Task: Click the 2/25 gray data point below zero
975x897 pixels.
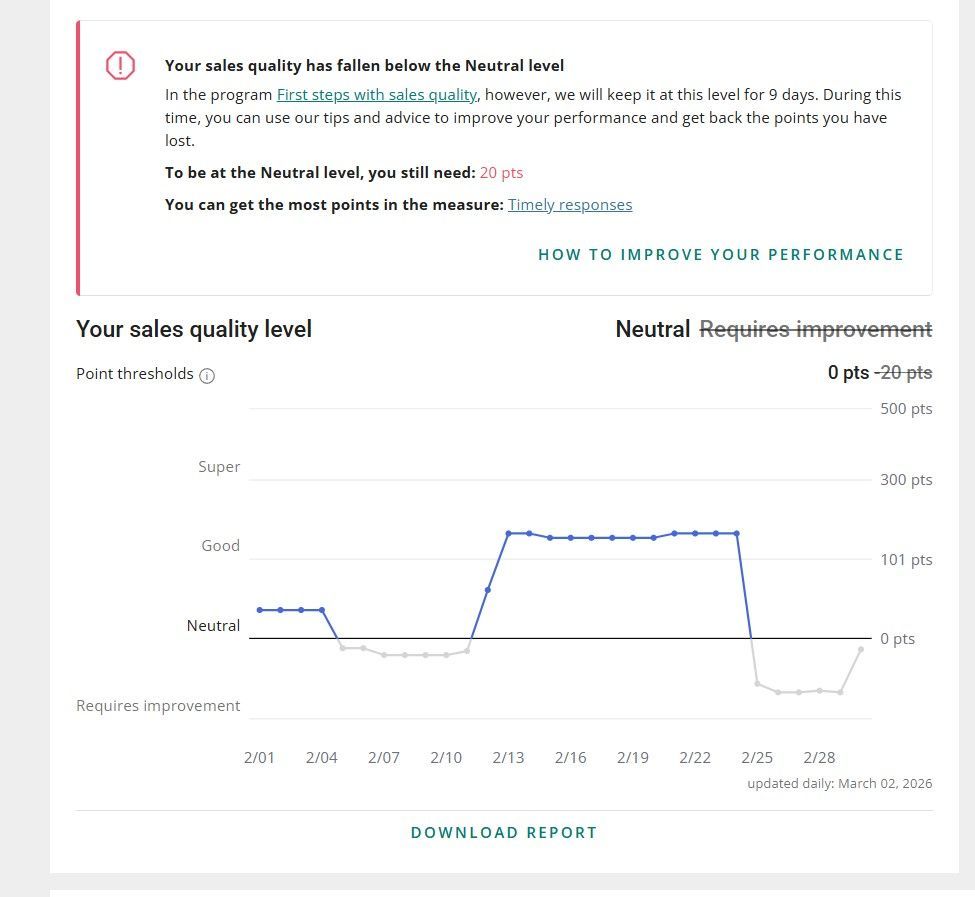Action: pyautogui.click(x=757, y=684)
